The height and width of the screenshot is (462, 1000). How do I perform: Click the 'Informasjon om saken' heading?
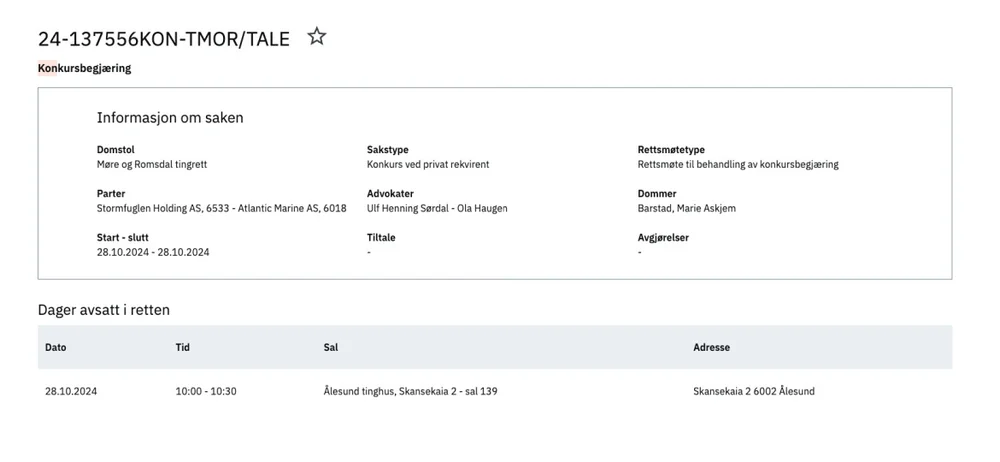pos(170,118)
